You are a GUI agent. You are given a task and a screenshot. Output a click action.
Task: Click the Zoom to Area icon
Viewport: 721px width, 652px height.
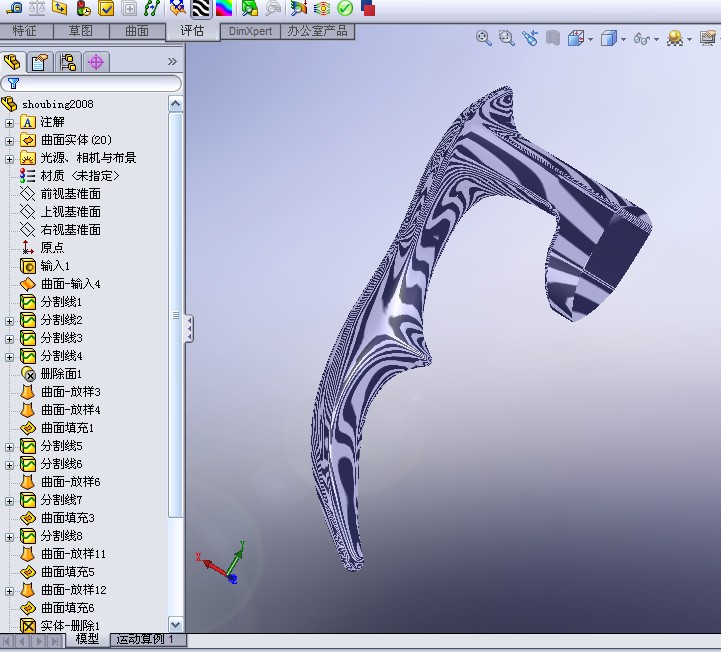click(507, 38)
